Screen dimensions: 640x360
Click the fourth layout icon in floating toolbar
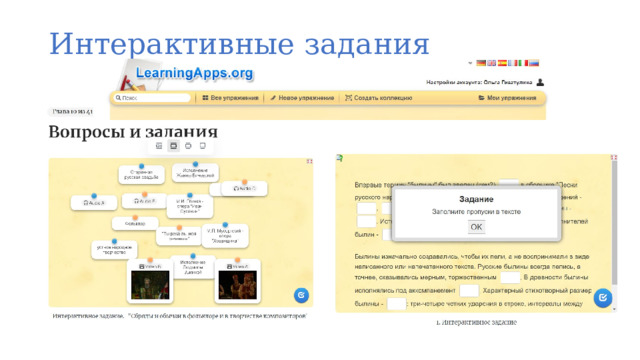click(202, 146)
